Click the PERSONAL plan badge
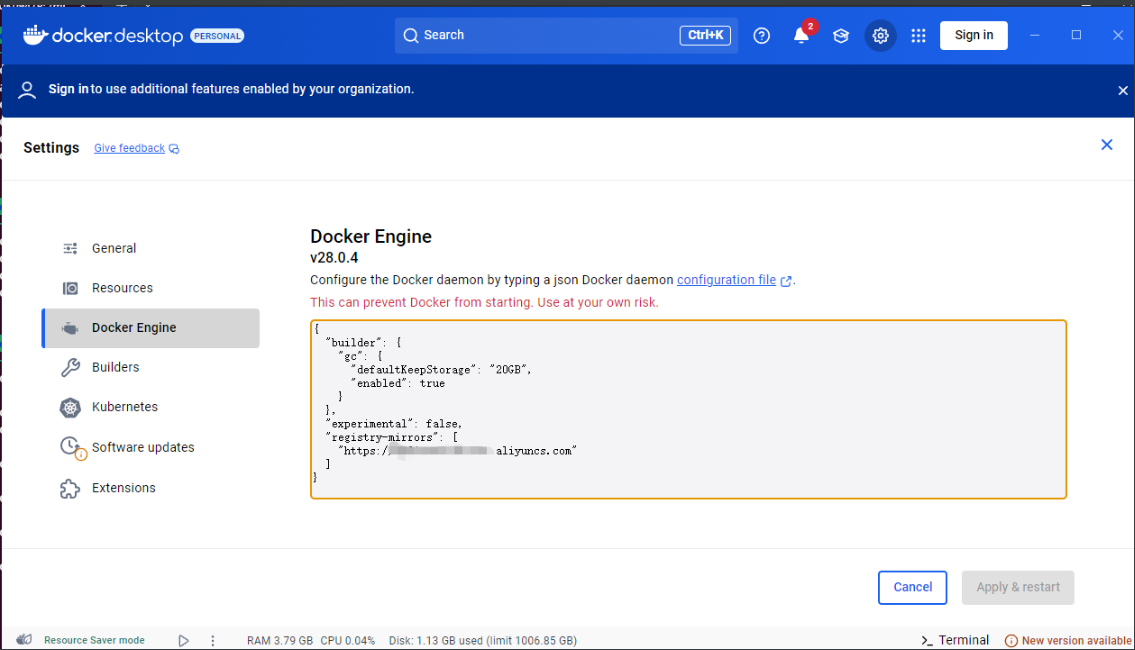 tap(217, 35)
